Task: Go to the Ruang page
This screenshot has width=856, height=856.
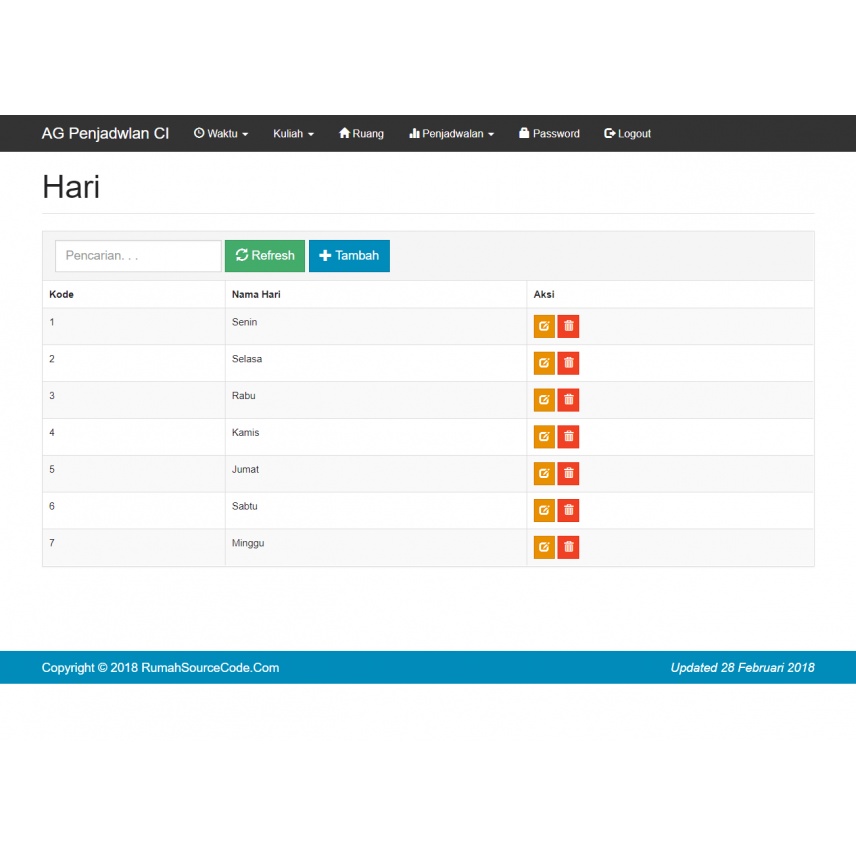Action: (x=361, y=134)
